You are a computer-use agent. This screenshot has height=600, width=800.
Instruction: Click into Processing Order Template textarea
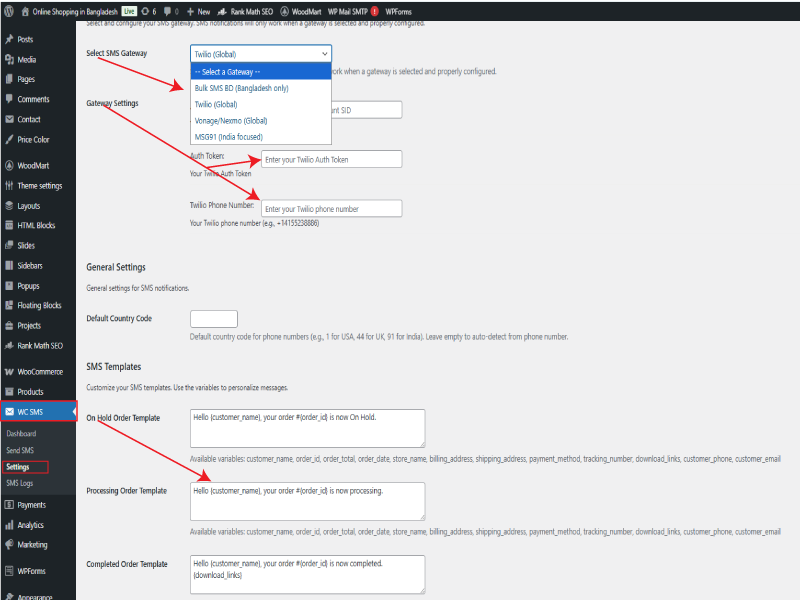(308, 502)
